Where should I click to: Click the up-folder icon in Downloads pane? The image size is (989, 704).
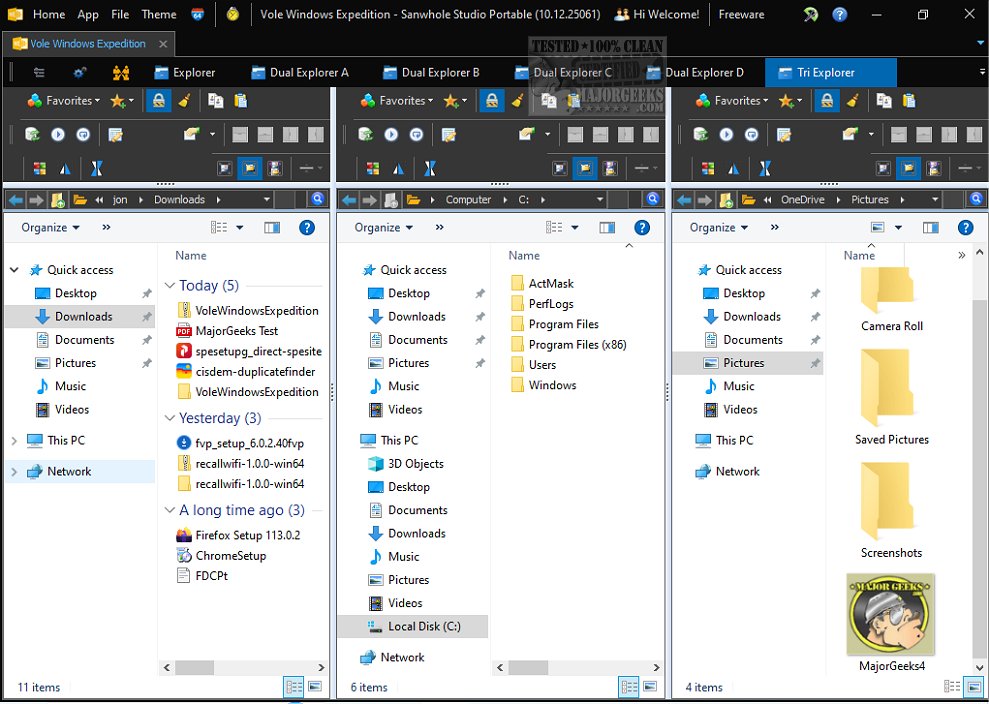[x=57, y=200]
